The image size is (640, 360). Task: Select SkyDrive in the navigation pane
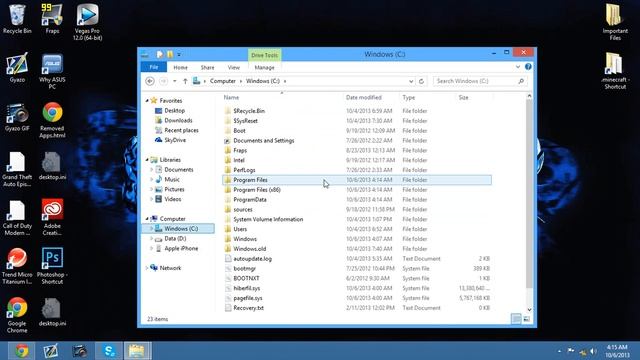(x=175, y=140)
